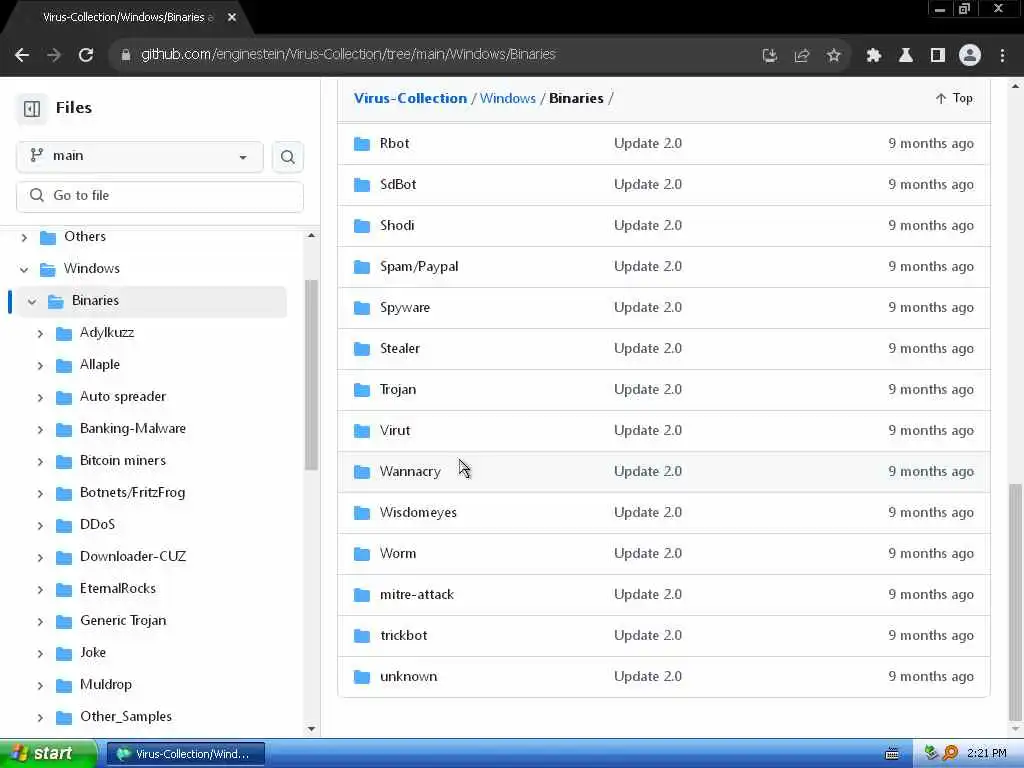Screen dimensions: 1024x768
Task: Expand the Bitcoin miners tree folder
Action: [40, 461]
